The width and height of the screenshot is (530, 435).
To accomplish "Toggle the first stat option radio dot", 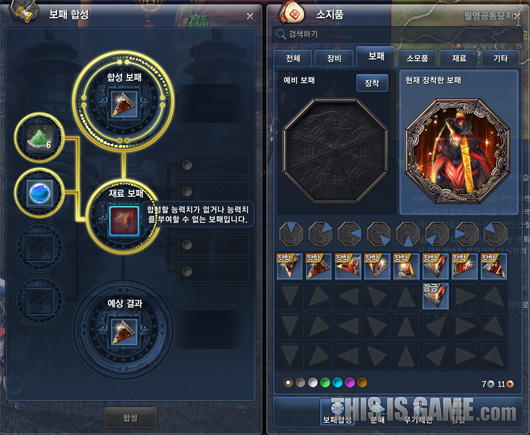I will coord(187,165).
